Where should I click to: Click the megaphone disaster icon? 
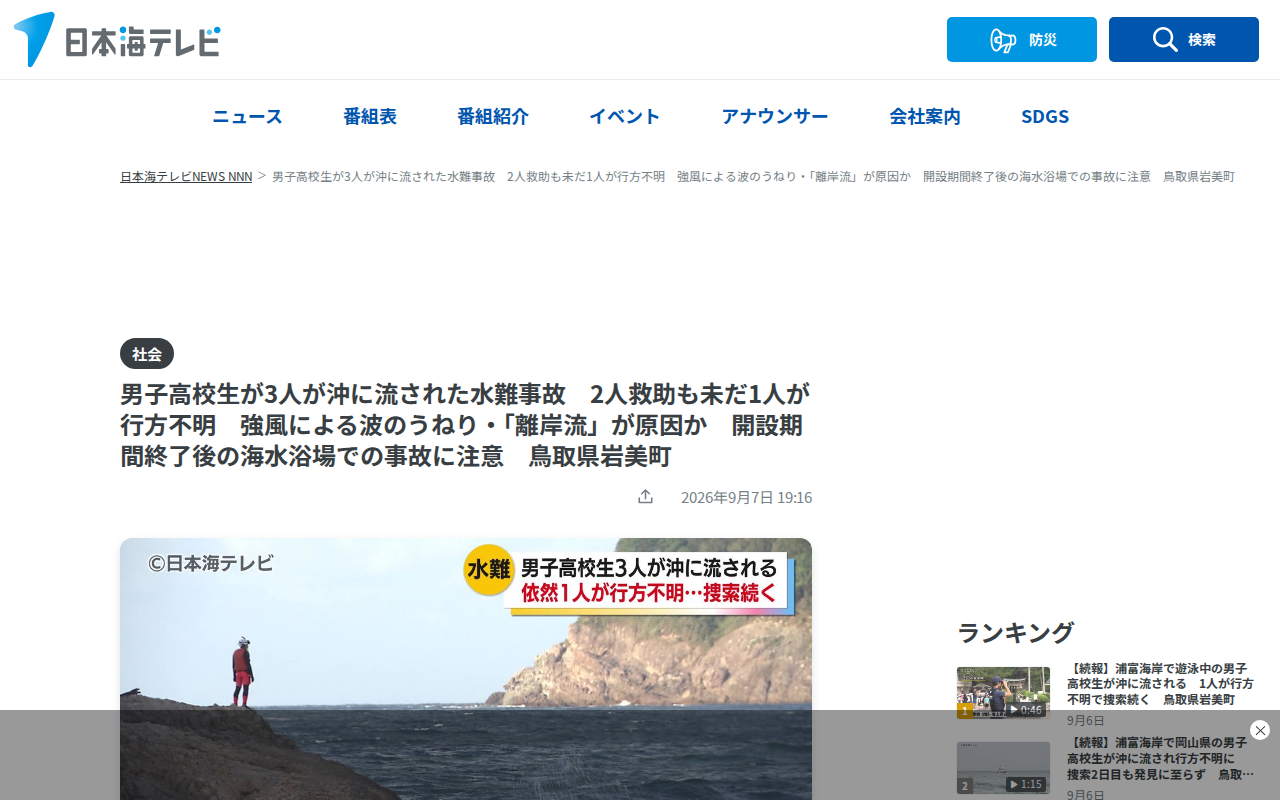coord(1002,40)
